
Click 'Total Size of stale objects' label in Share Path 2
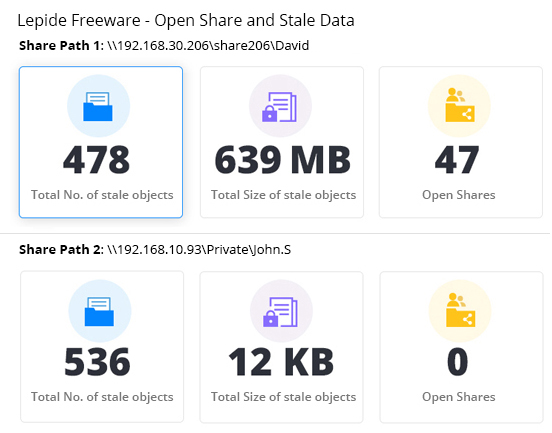(283, 397)
